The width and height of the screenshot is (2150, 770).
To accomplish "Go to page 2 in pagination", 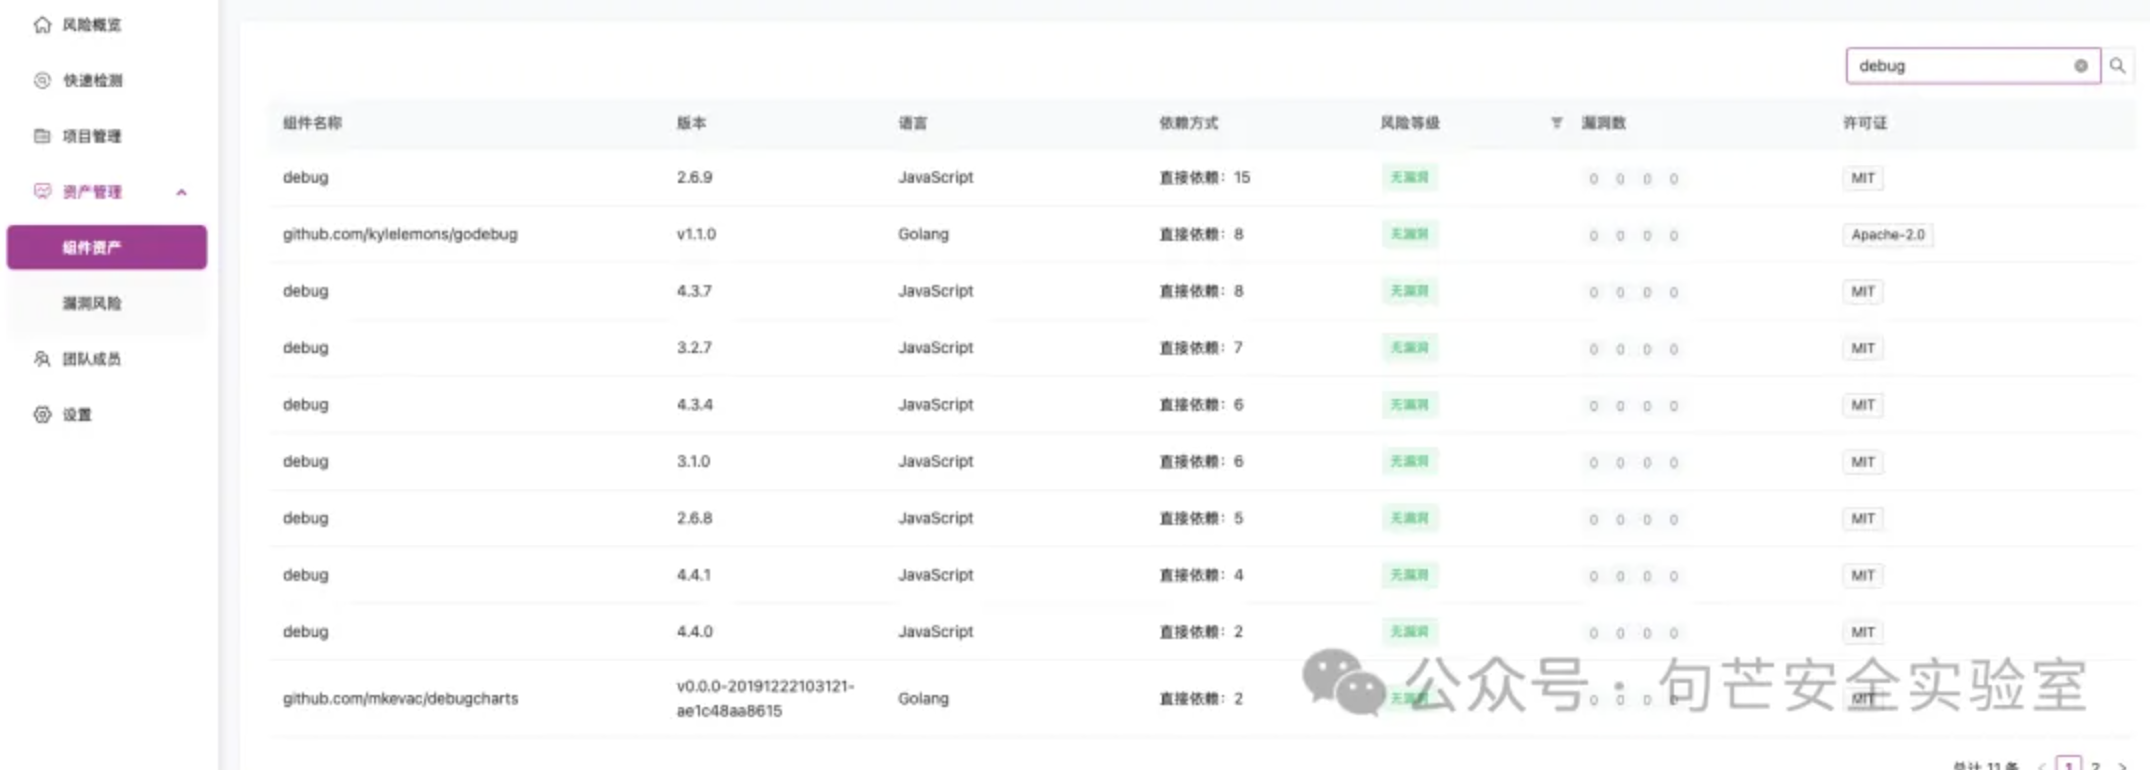I will click(x=2095, y=766).
